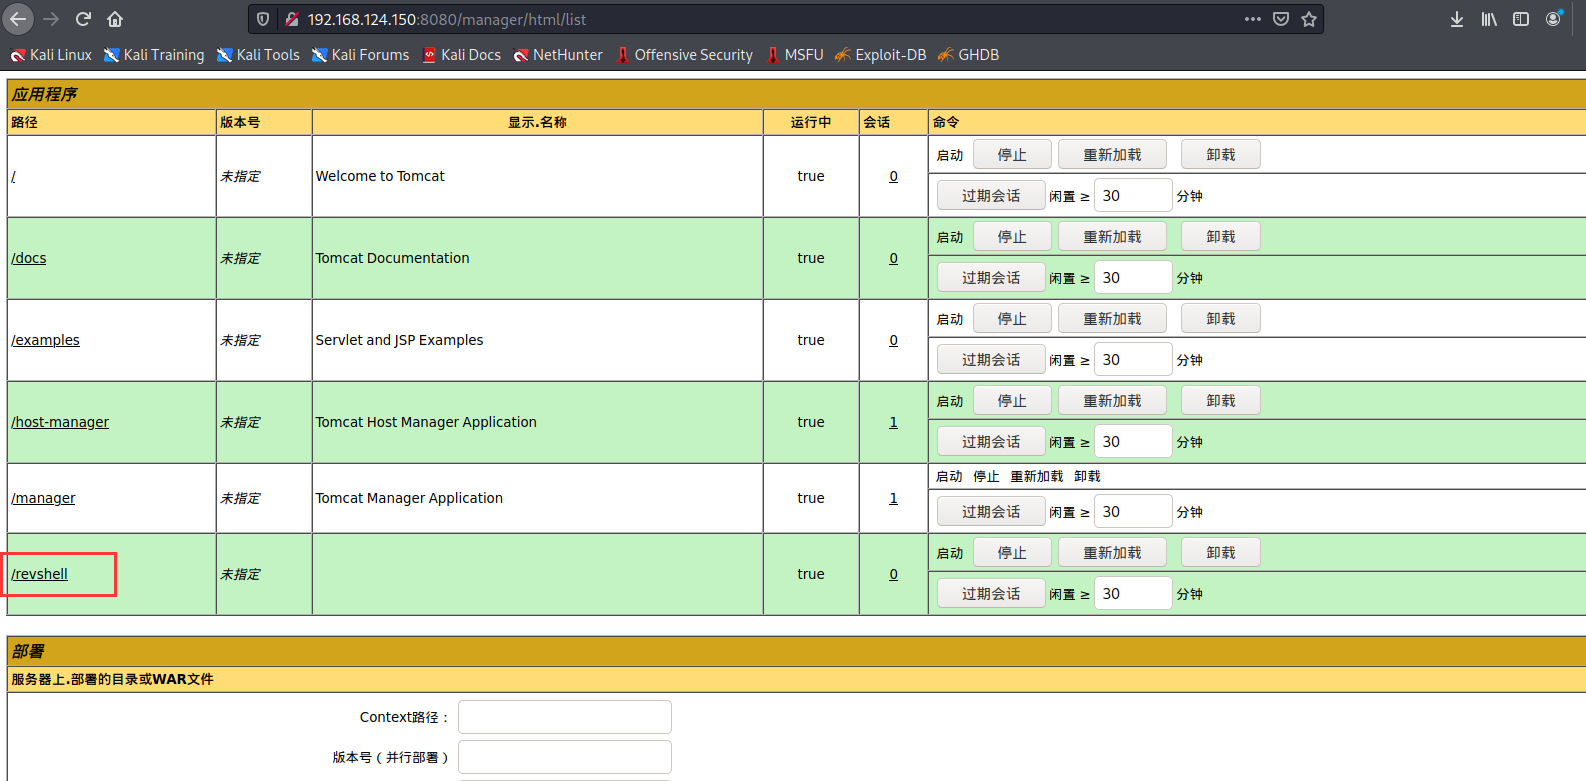Screen dimensions: 1586x781
Task: Click idle minutes field for /manager
Action: click(x=1133, y=512)
